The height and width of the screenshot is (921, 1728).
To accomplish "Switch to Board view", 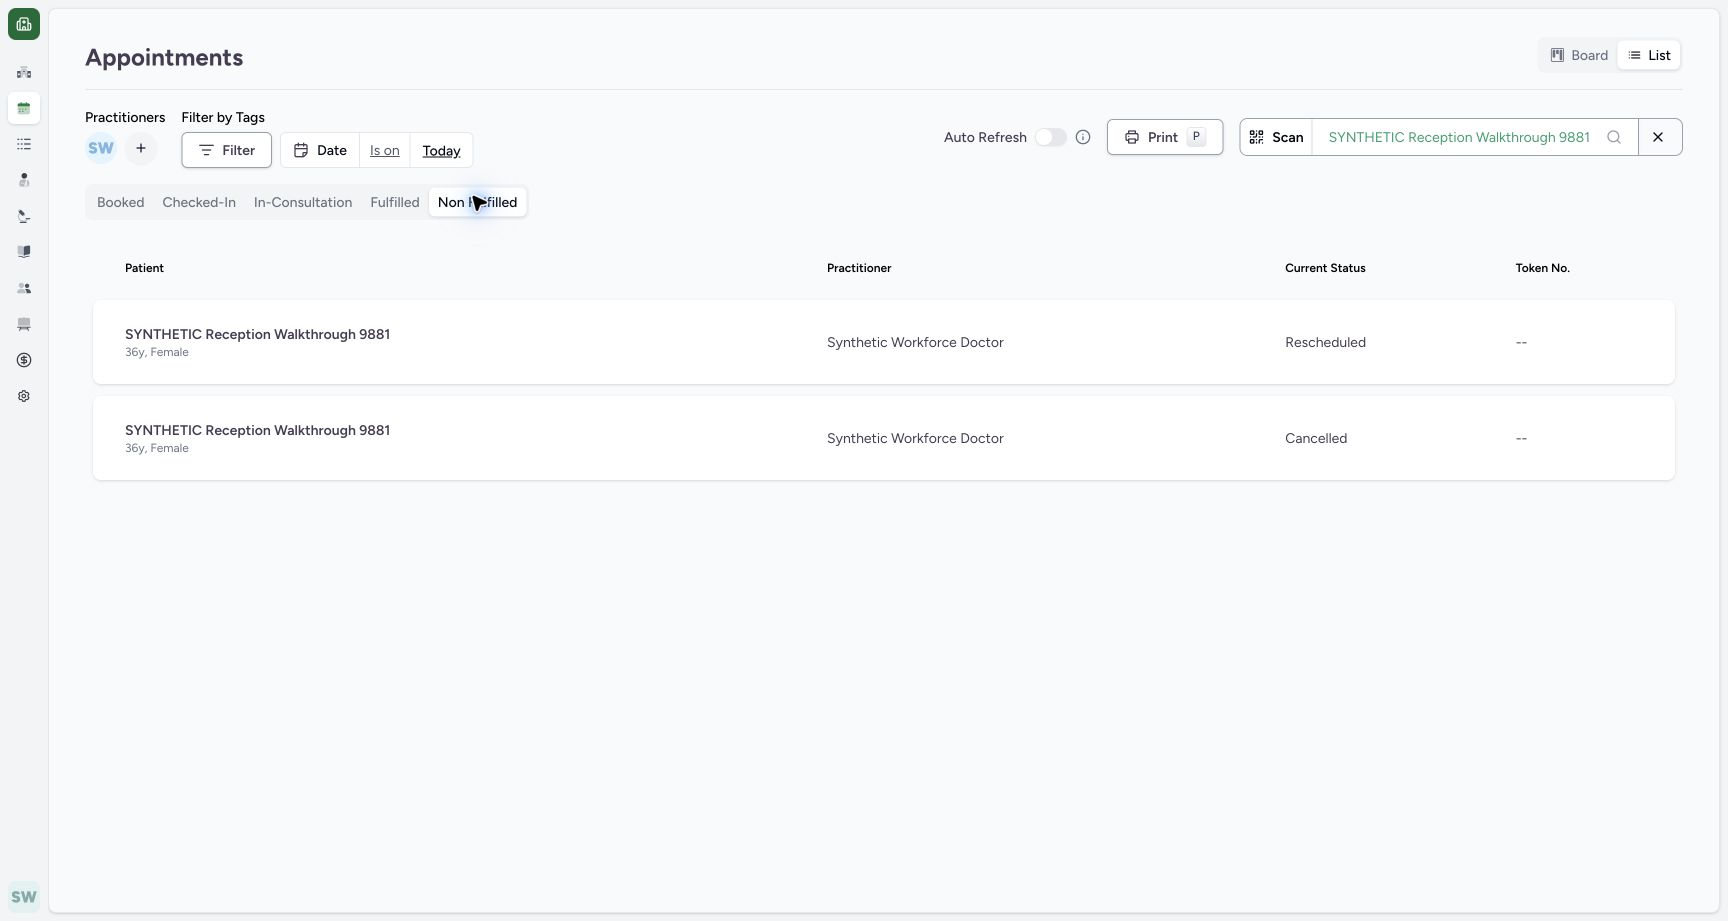I will (1579, 55).
